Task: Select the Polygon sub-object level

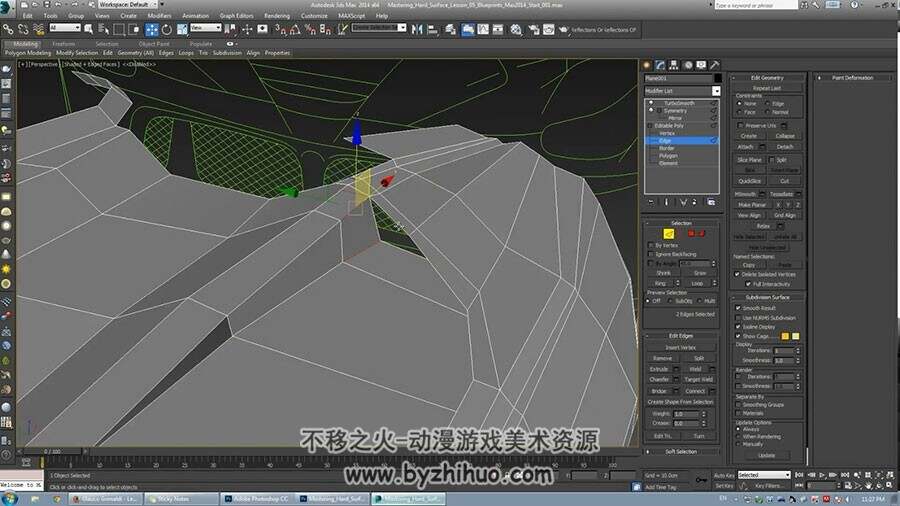Action: point(669,155)
